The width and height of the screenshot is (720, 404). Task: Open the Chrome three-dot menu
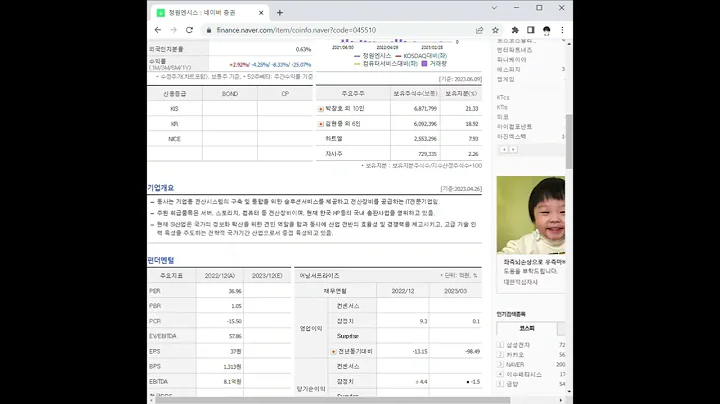(x=562, y=30)
